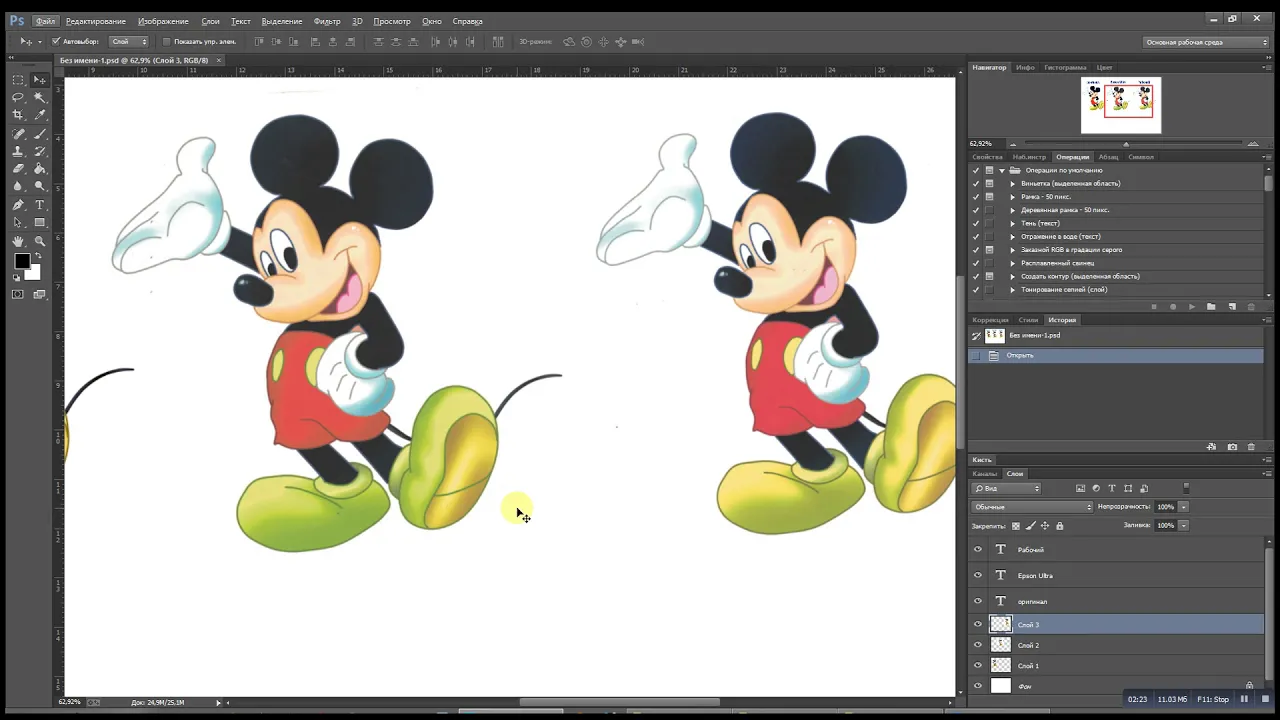Expand the Рамка - 50 пикс. action

(x=1012, y=197)
